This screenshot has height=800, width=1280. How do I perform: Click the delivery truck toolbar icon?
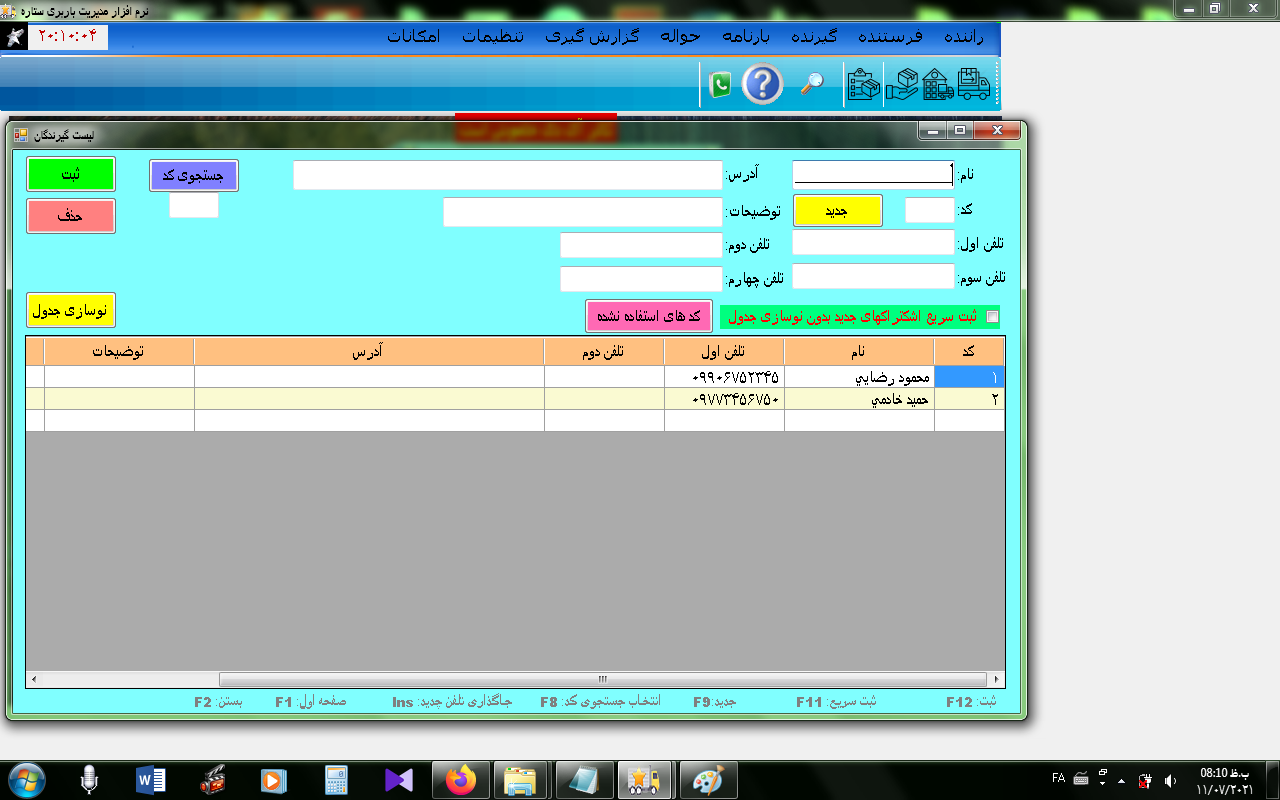pyautogui.click(x=973, y=84)
